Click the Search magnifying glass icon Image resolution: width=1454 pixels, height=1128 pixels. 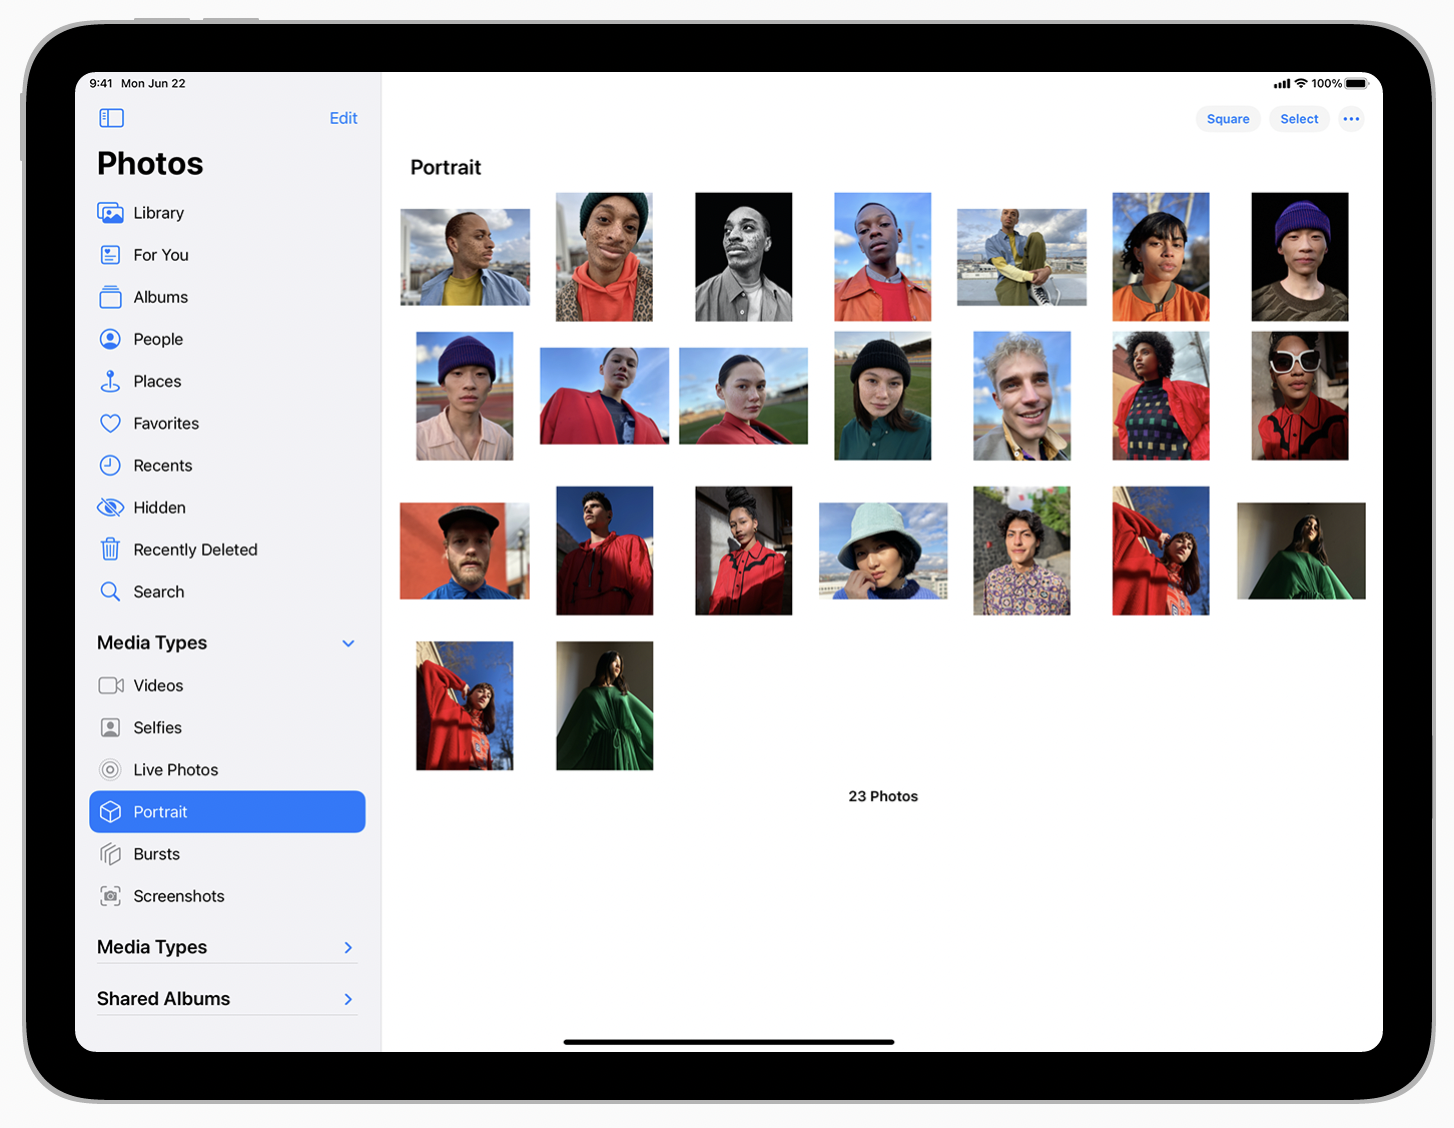(x=110, y=591)
